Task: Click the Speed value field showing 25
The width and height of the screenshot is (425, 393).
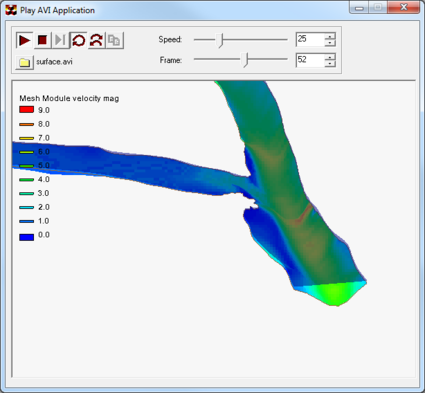Action: tap(310, 39)
